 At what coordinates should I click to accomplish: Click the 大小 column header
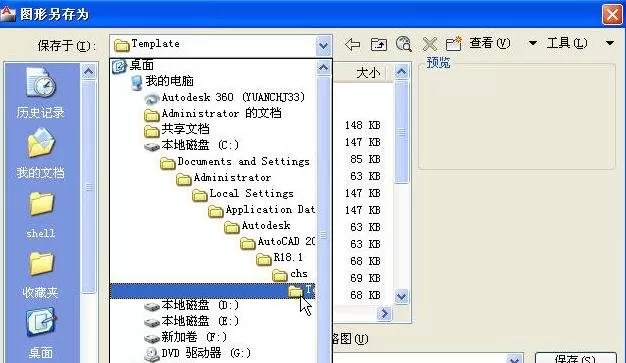[x=368, y=73]
